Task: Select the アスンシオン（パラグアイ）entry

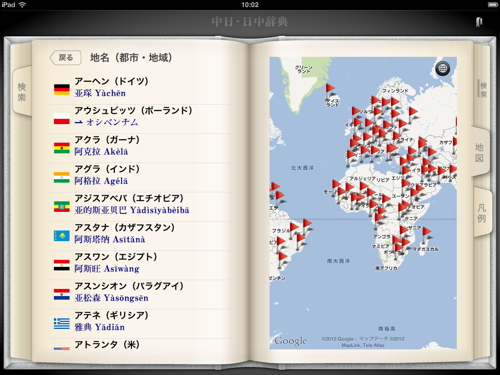Action: coord(140,295)
